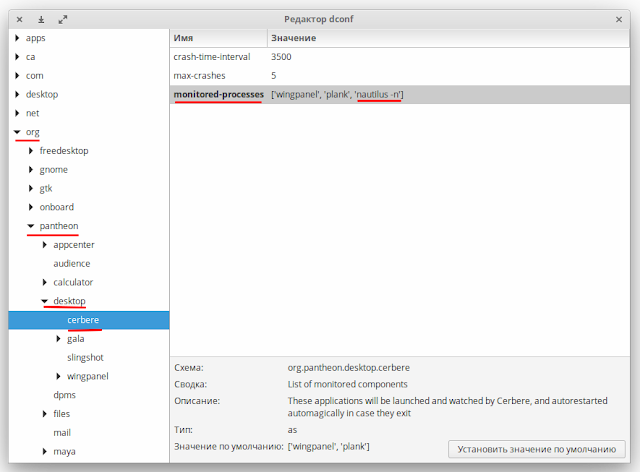Close the dconf editor with the right X
Image resolution: width=640 pixels, height=472 pixels.
[619, 19]
